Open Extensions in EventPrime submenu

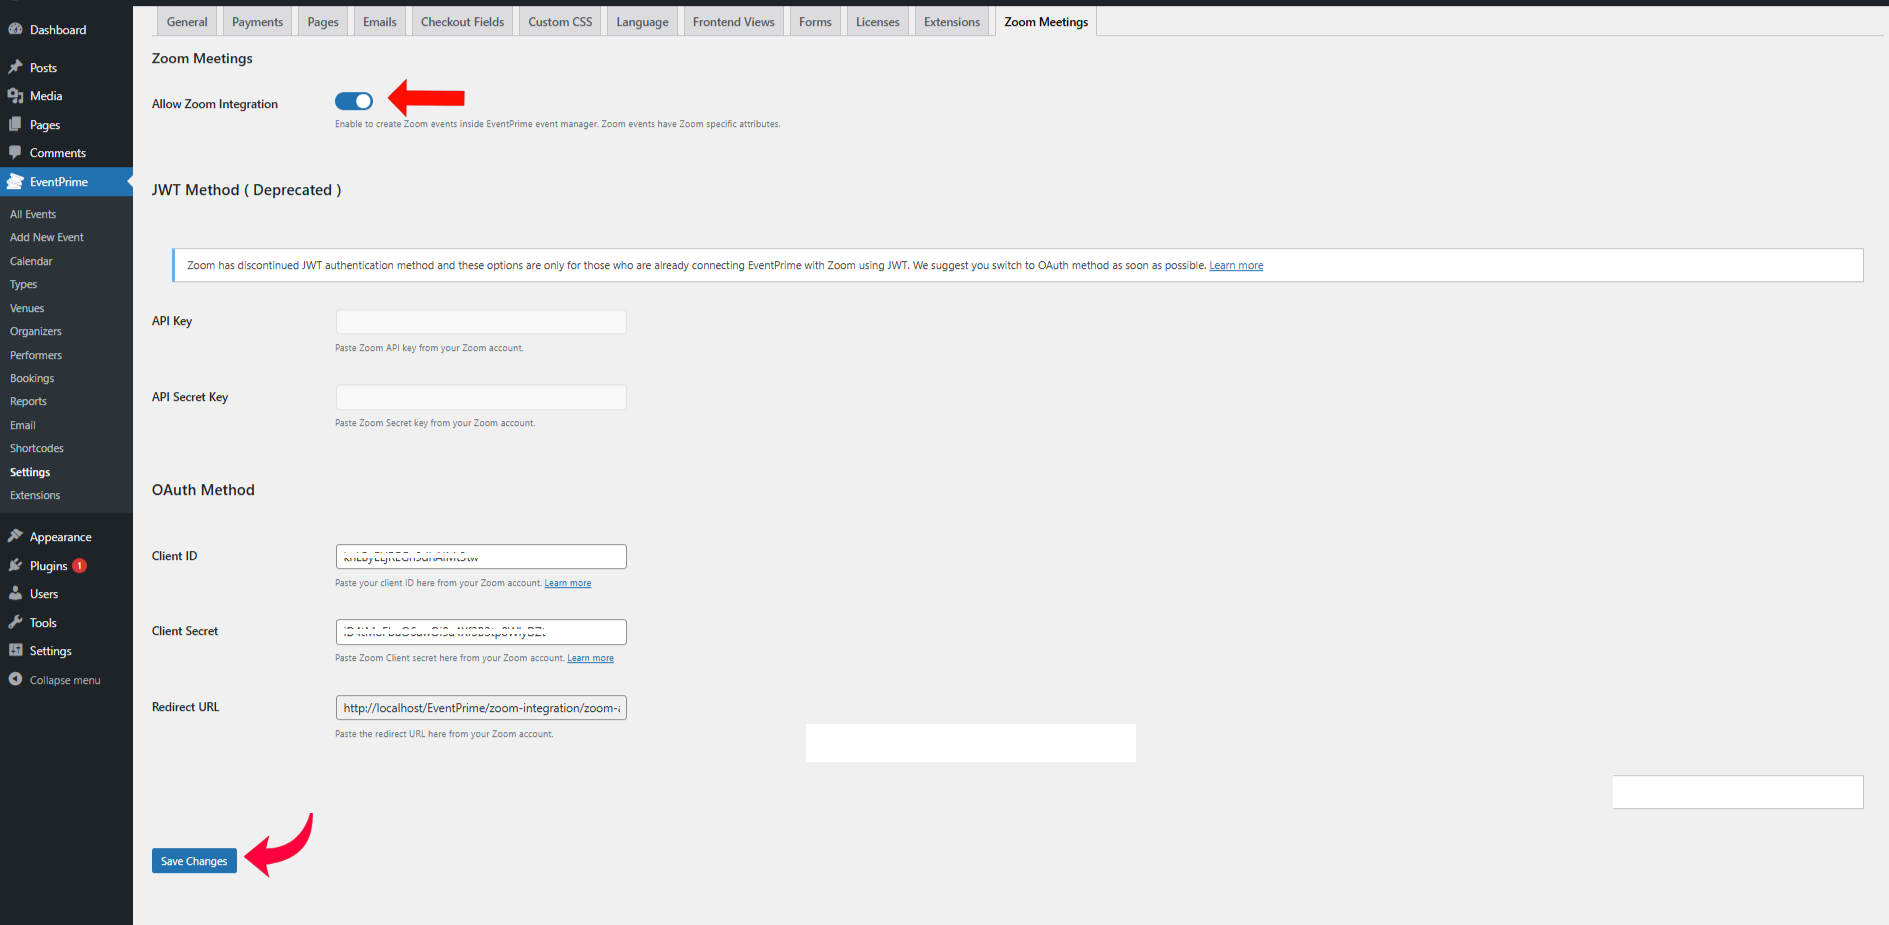click(x=35, y=495)
